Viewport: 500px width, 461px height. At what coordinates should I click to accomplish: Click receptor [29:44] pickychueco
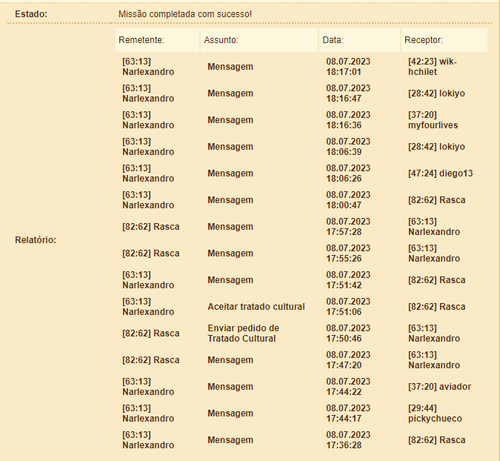pyautogui.click(x=435, y=413)
